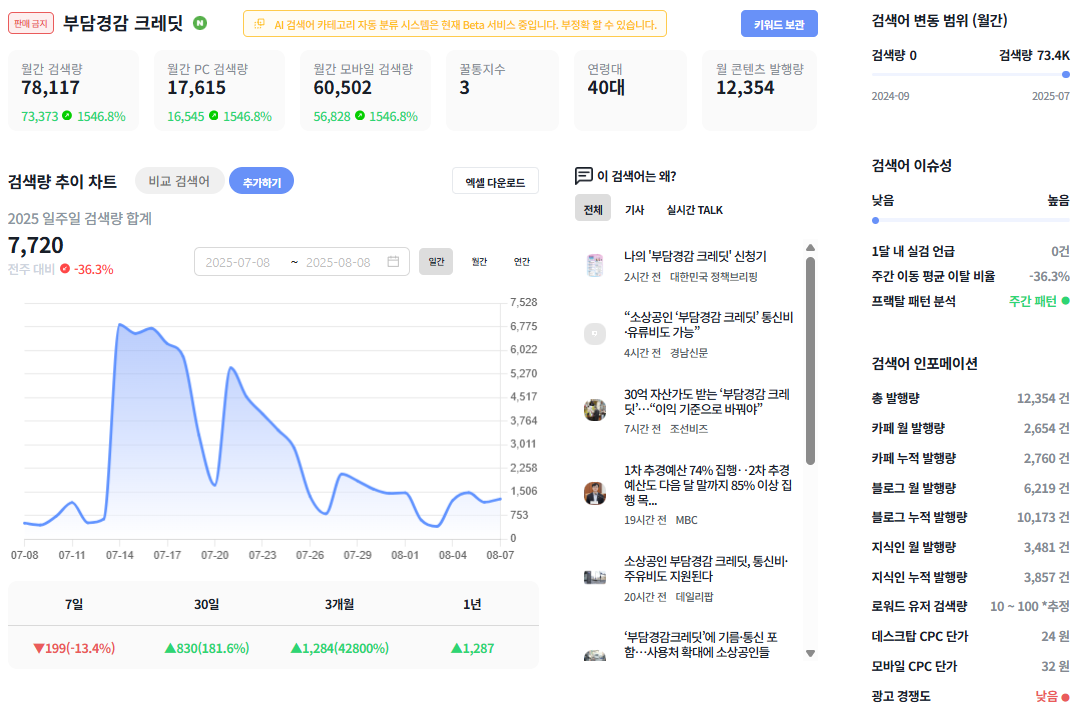1087x713 pixels.
Task: Click the 엑셀 다운로드 button
Action: pyautogui.click(x=495, y=182)
